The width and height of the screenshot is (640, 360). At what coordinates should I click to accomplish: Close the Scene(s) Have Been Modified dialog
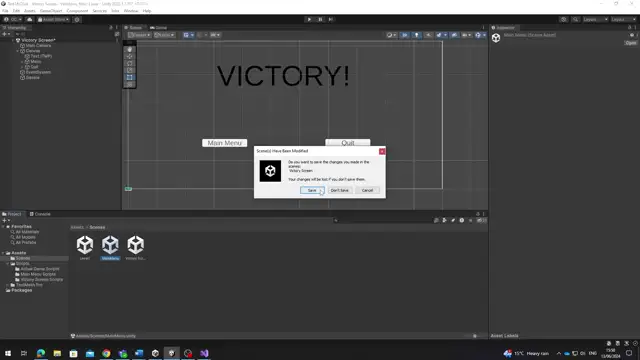tap(382, 151)
